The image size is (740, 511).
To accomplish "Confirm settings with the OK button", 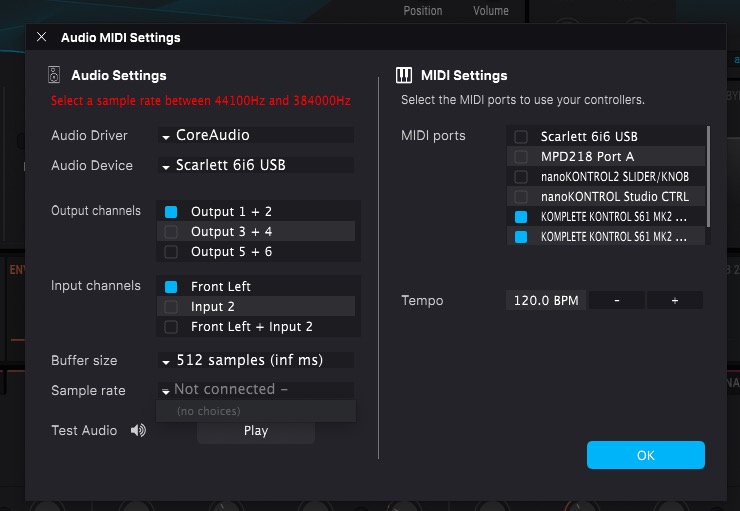I will tap(645, 455).
